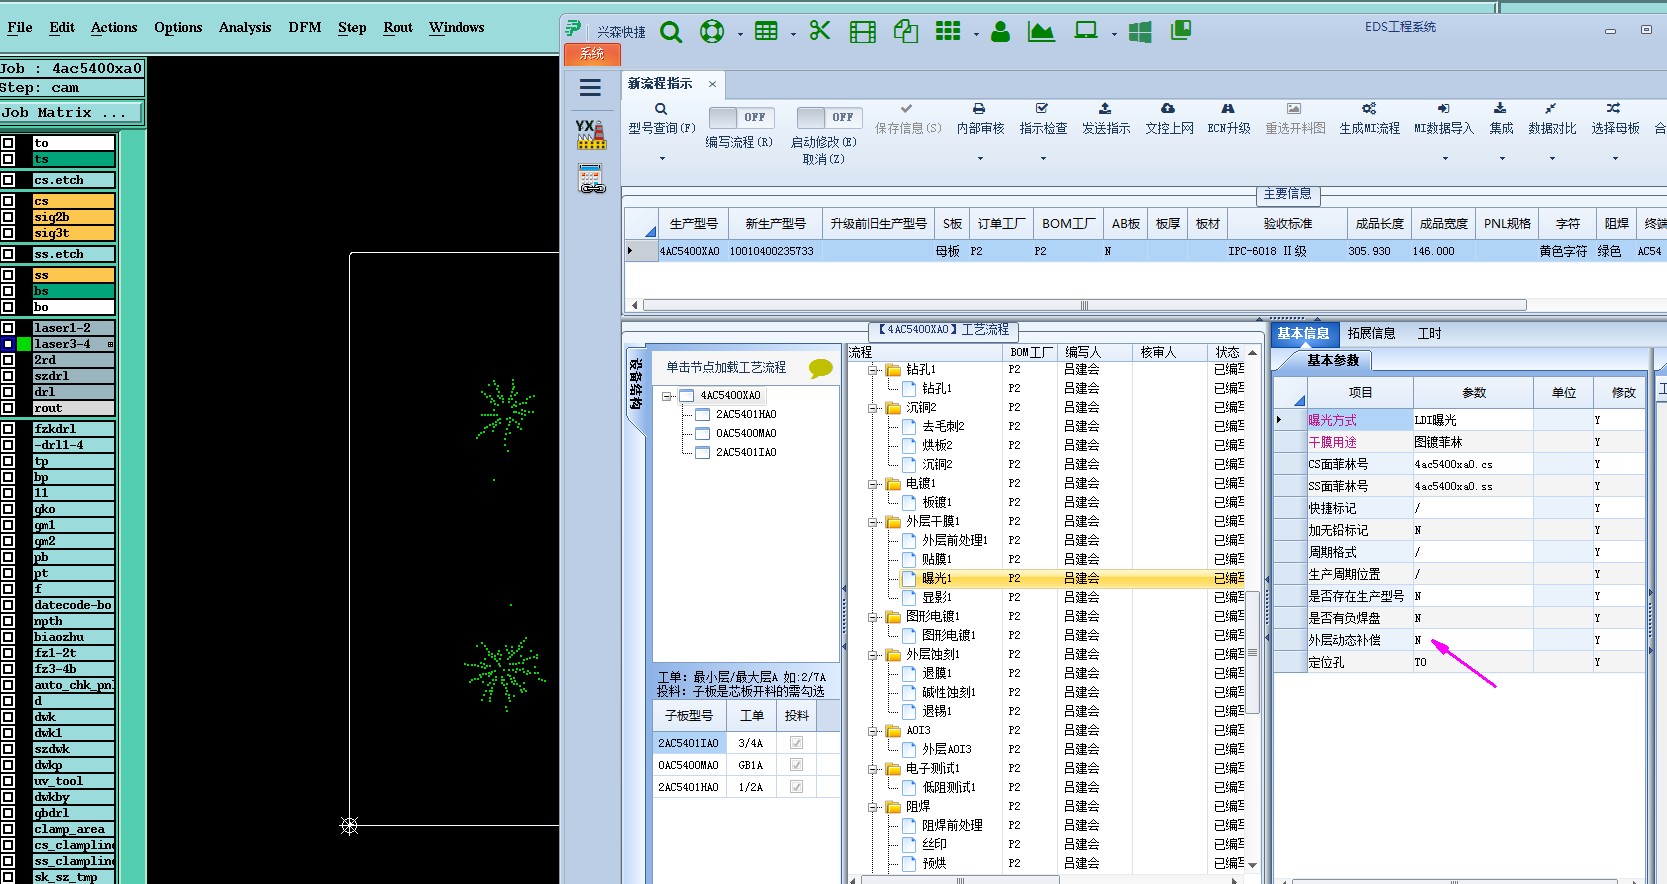Toggle 投料 checkbox for 2AC5401IA0
The width and height of the screenshot is (1667, 884).
796,743
